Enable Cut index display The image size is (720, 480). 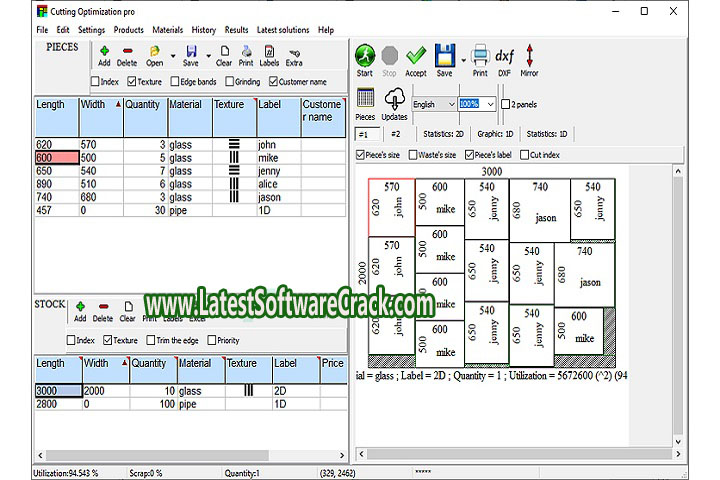pos(524,155)
